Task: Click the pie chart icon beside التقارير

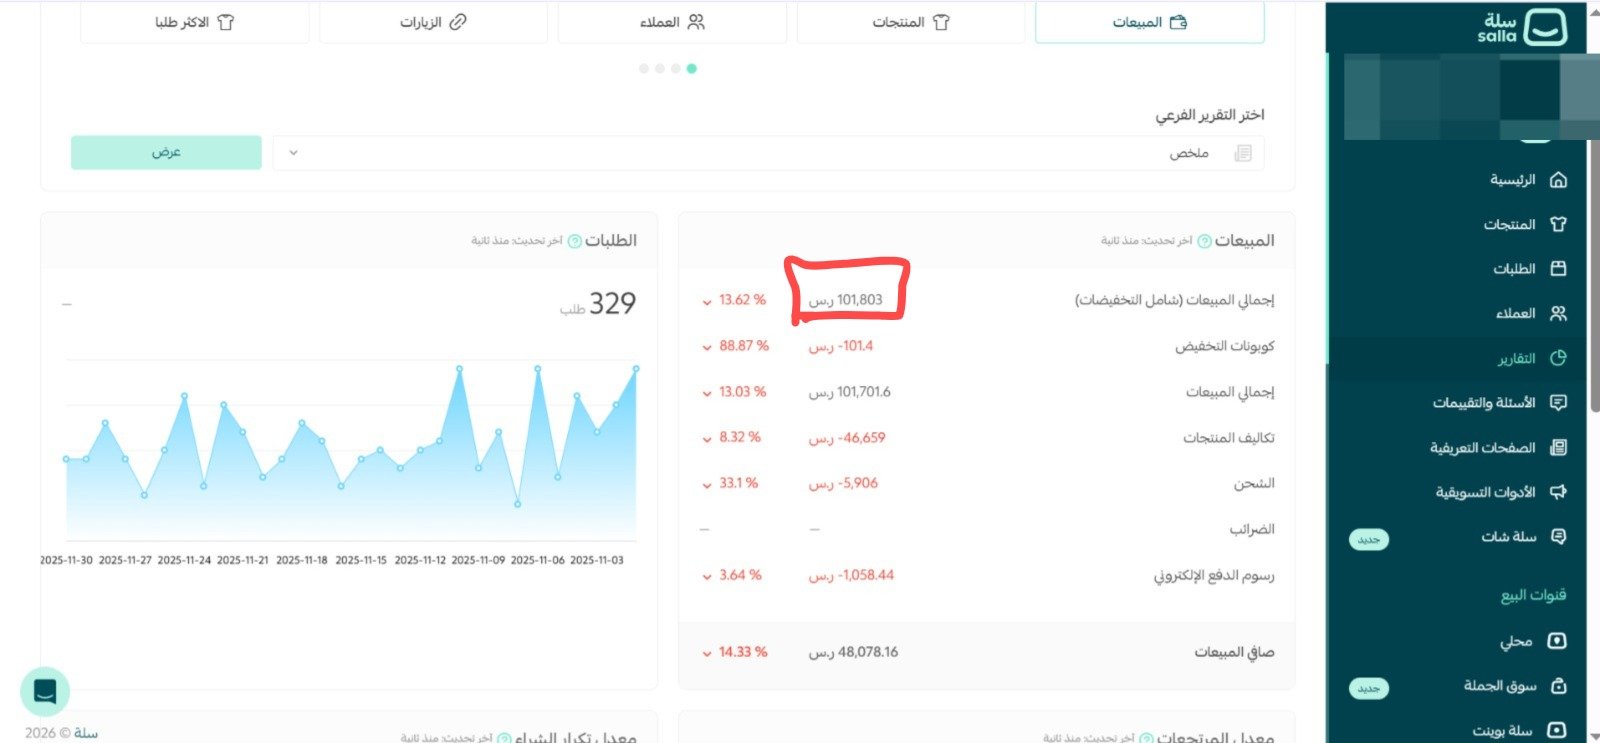Action: coord(1558,358)
